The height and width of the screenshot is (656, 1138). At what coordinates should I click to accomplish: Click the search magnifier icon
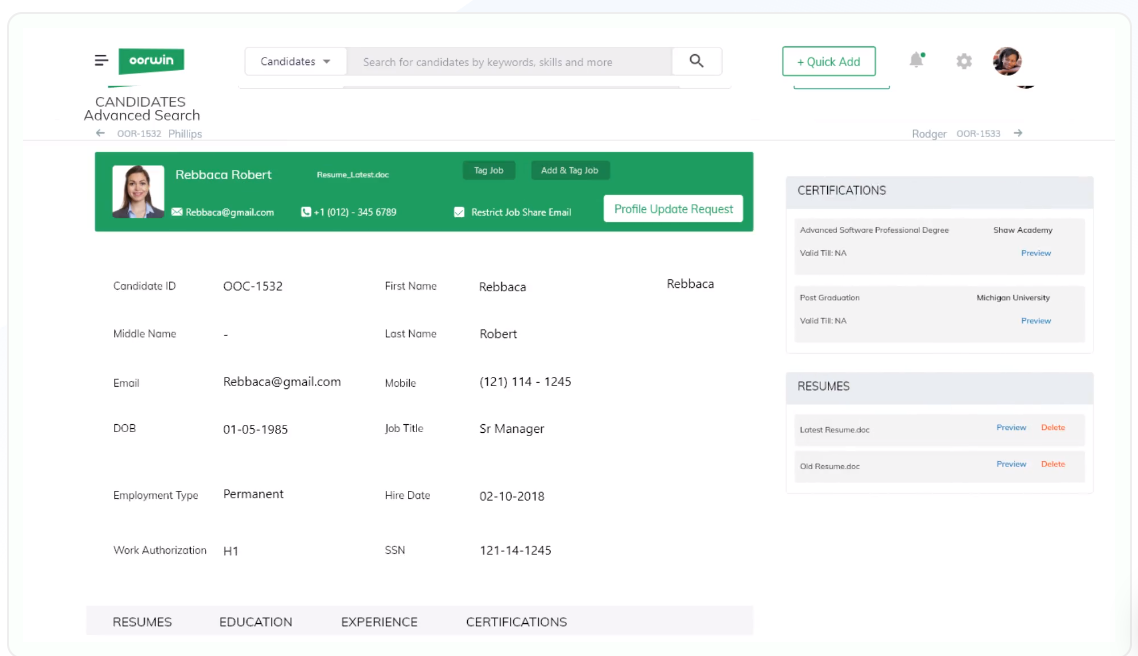(697, 60)
